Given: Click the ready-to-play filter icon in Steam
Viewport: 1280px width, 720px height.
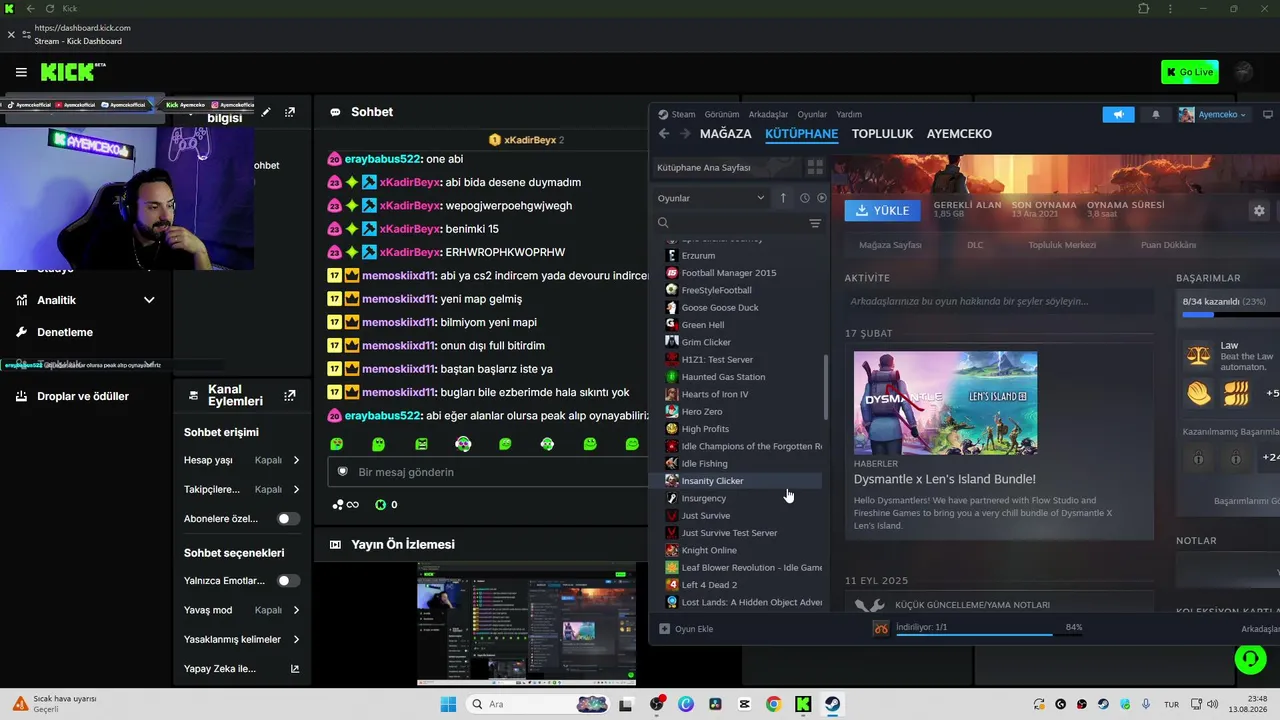Looking at the screenshot, I should 822,198.
